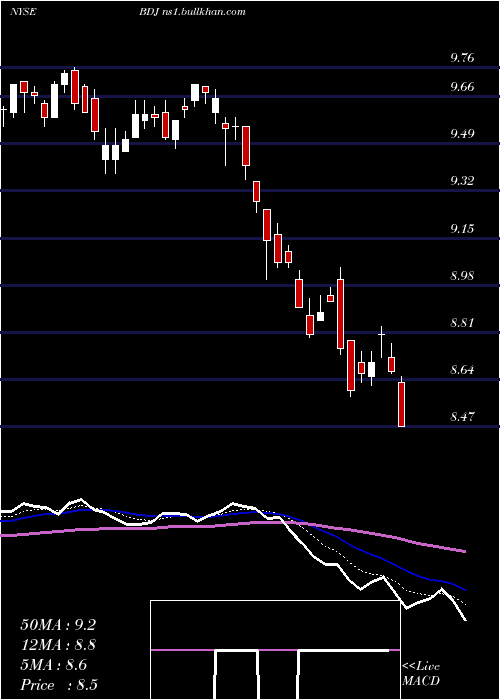Click the 8.47 price axis label
The image size is (500, 700).
point(462,417)
